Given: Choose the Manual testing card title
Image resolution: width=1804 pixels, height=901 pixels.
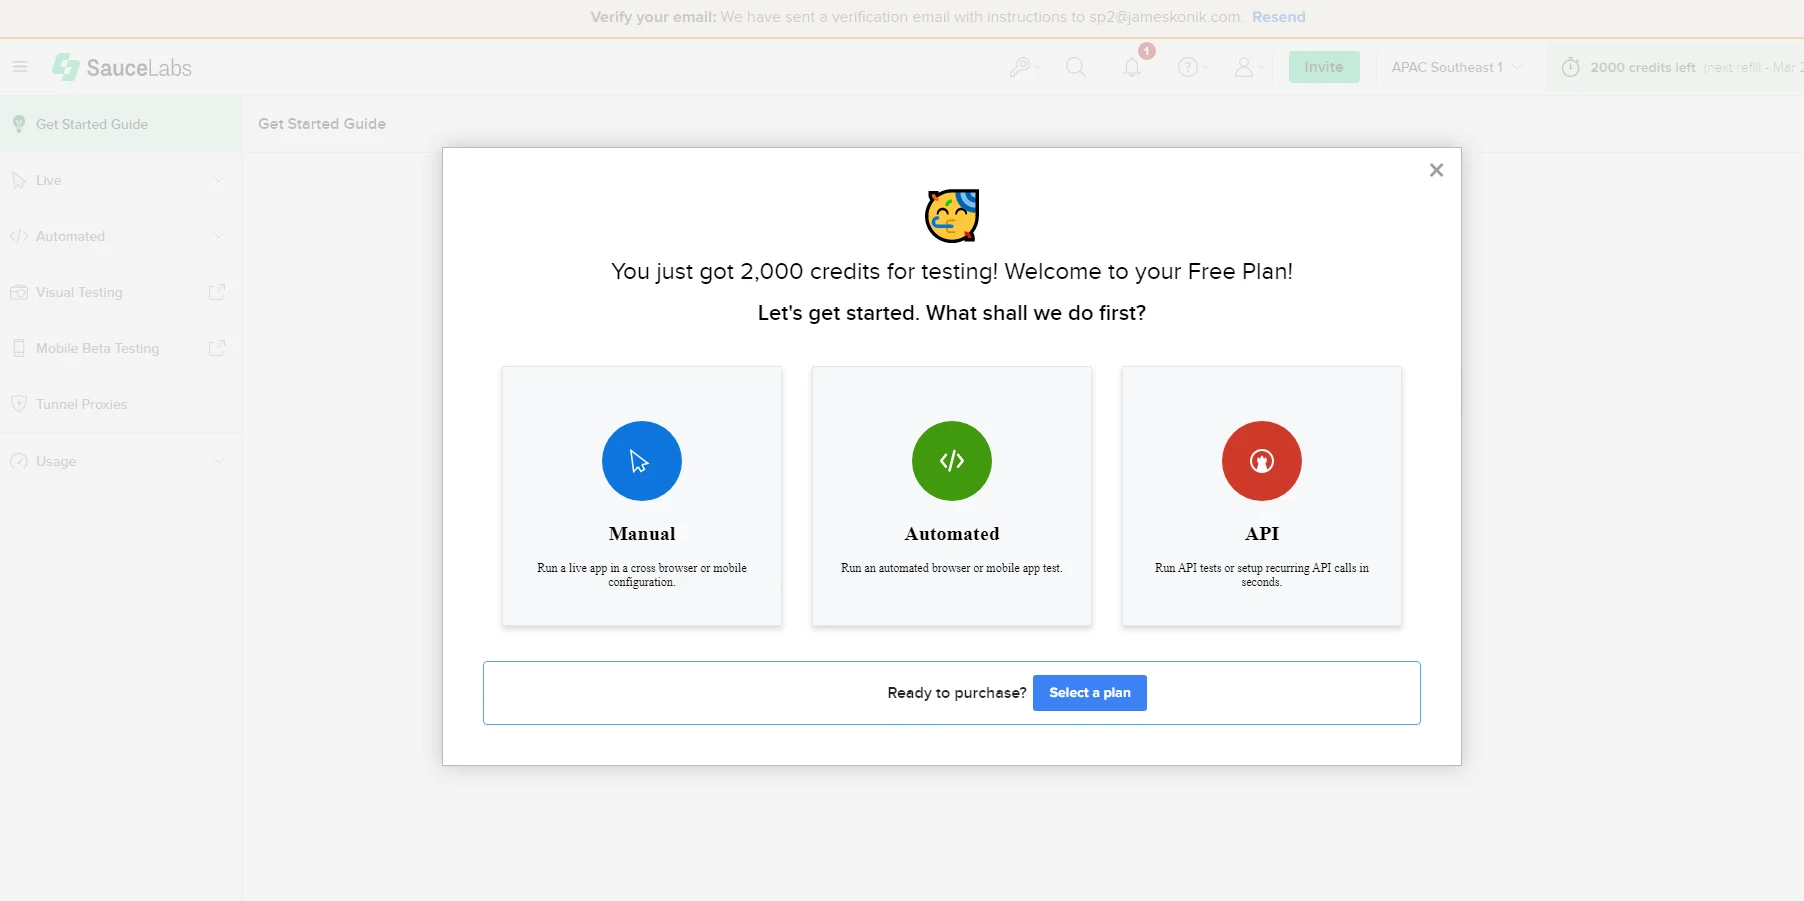Looking at the screenshot, I should [x=642, y=534].
